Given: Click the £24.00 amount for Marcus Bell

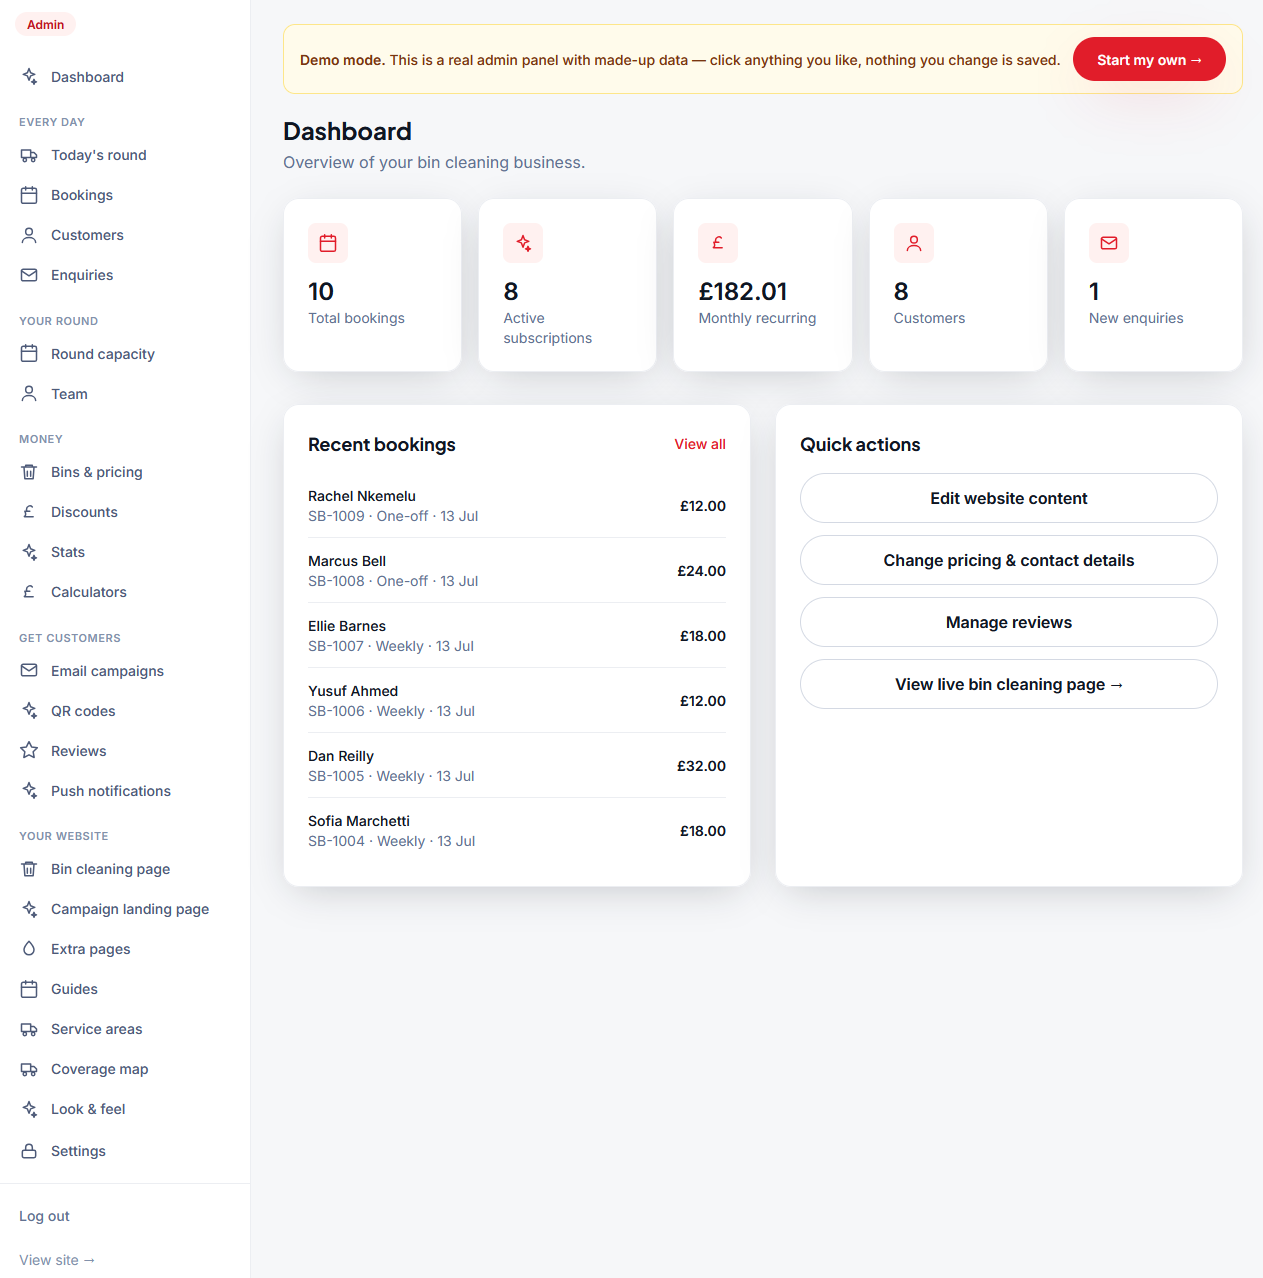Looking at the screenshot, I should pyautogui.click(x=701, y=571).
